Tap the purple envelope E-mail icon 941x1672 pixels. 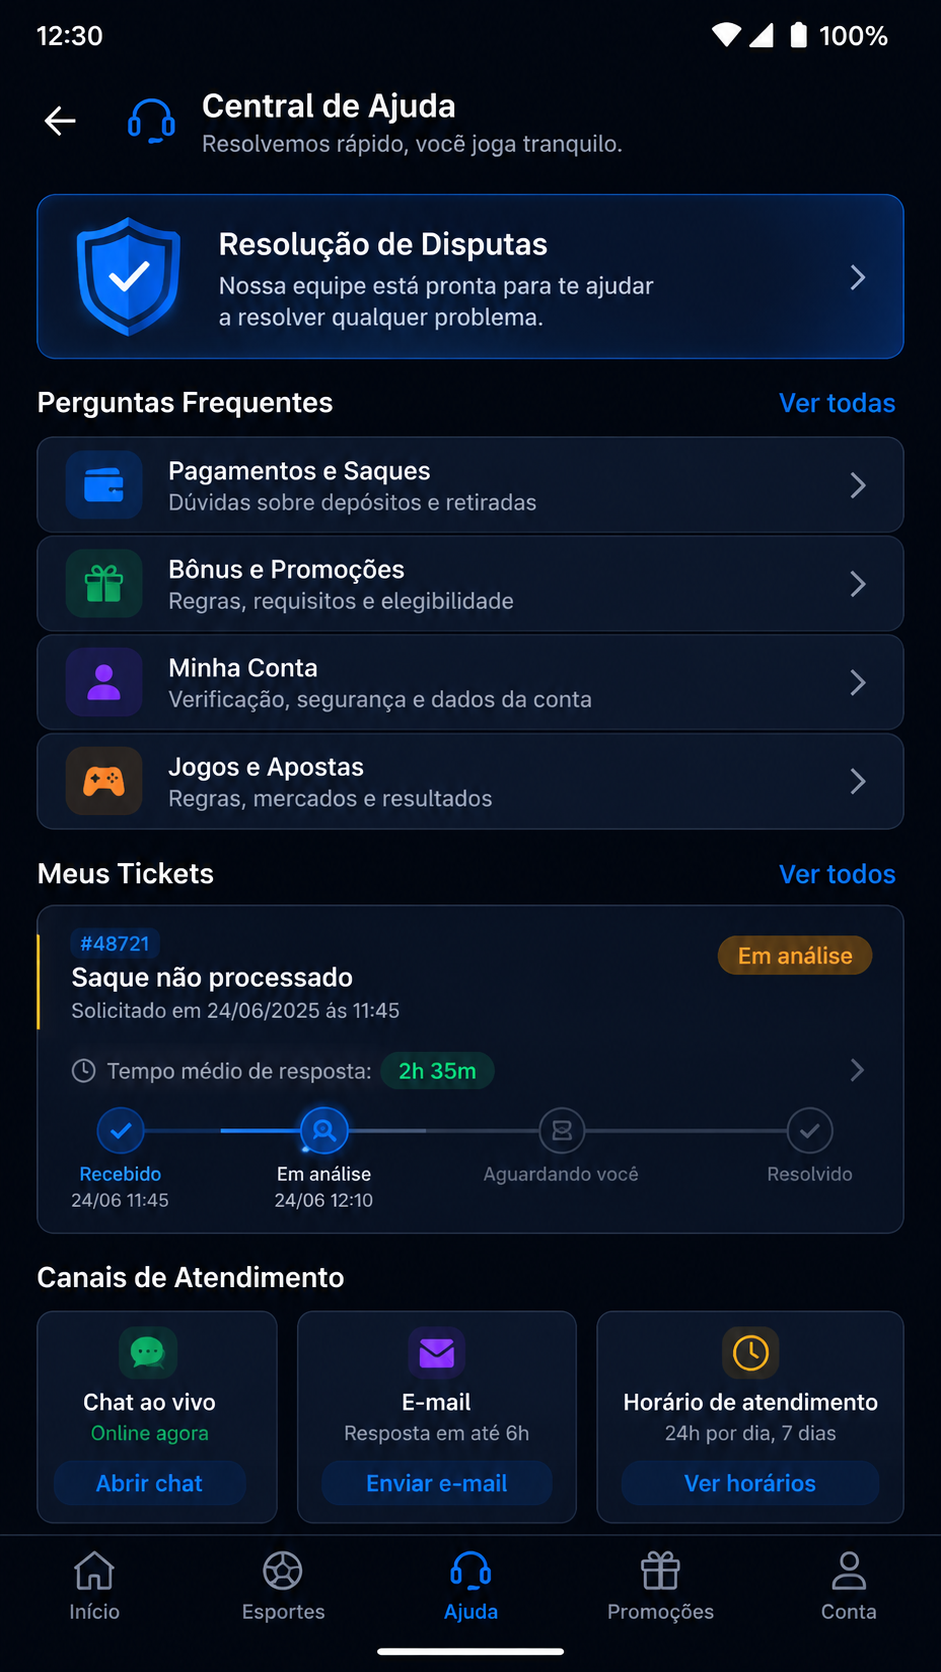pos(437,1353)
